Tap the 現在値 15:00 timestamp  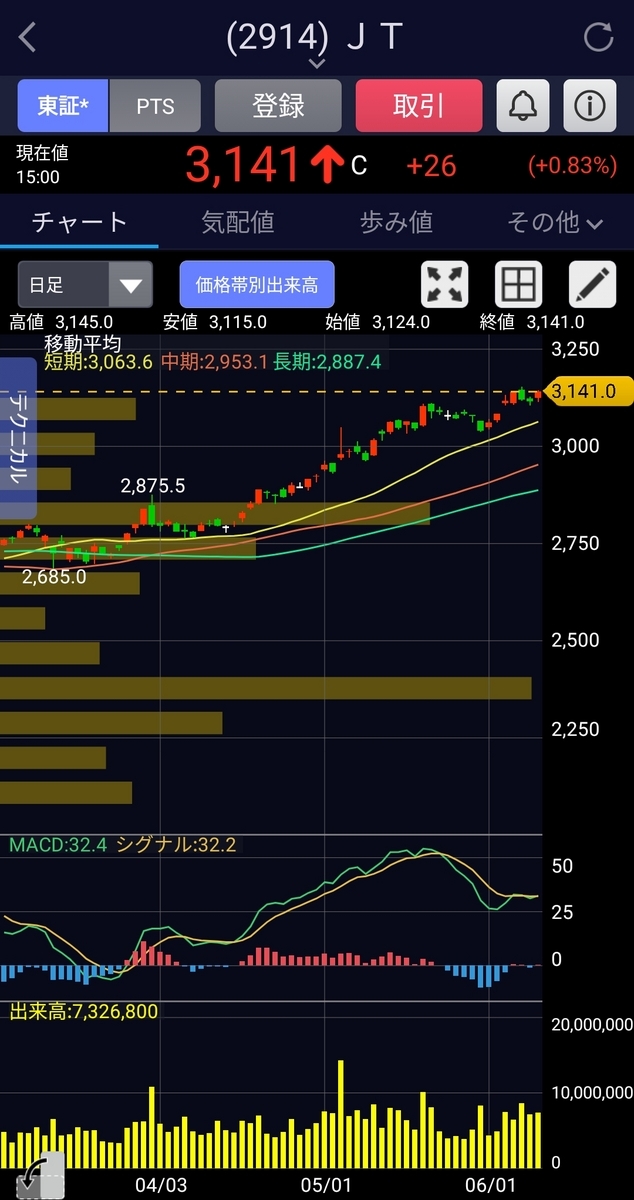click(41, 165)
